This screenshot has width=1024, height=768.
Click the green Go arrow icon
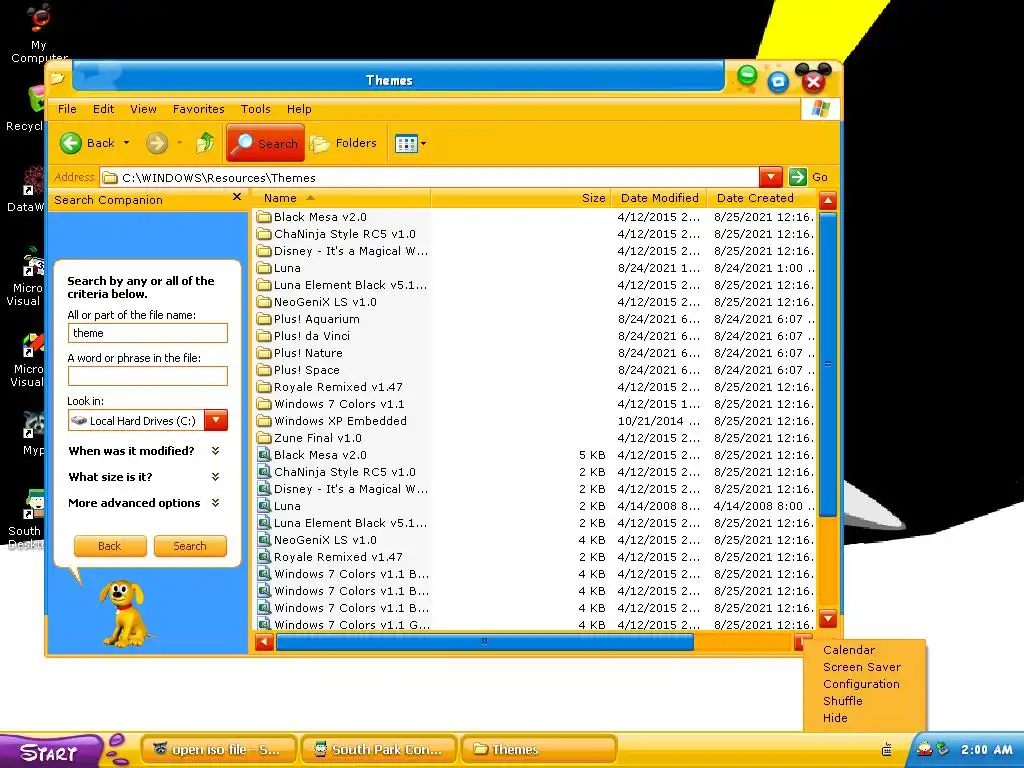pyautogui.click(x=797, y=177)
